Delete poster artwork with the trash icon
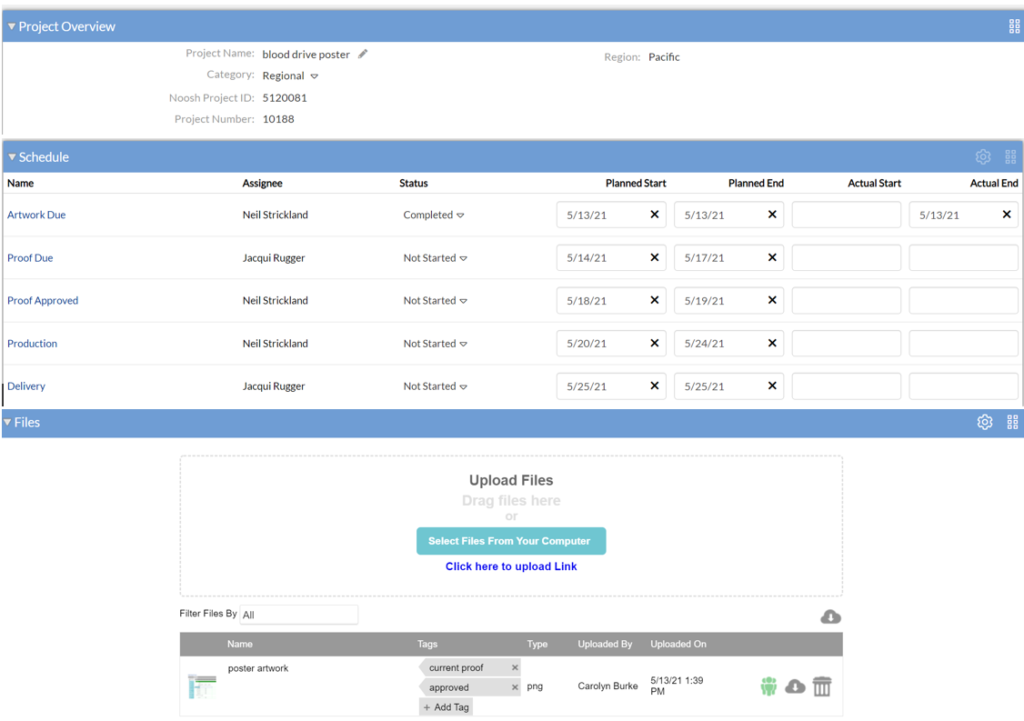The height and width of the screenshot is (721, 1024). click(822, 686)
